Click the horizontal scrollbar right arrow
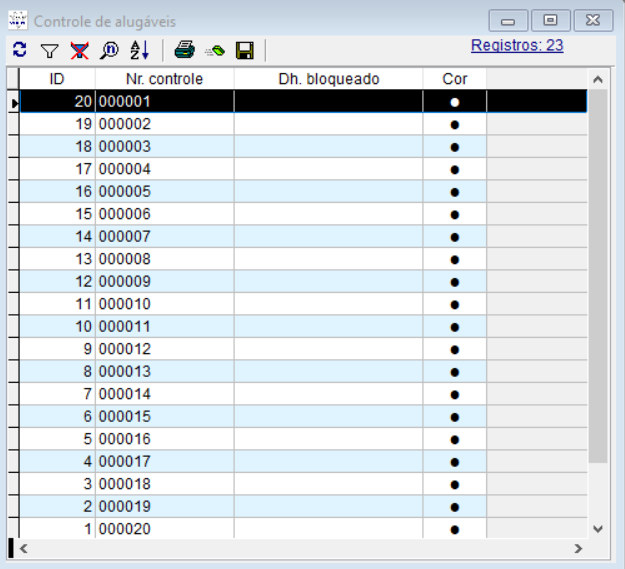625x569 pixels. click(578, 549)
